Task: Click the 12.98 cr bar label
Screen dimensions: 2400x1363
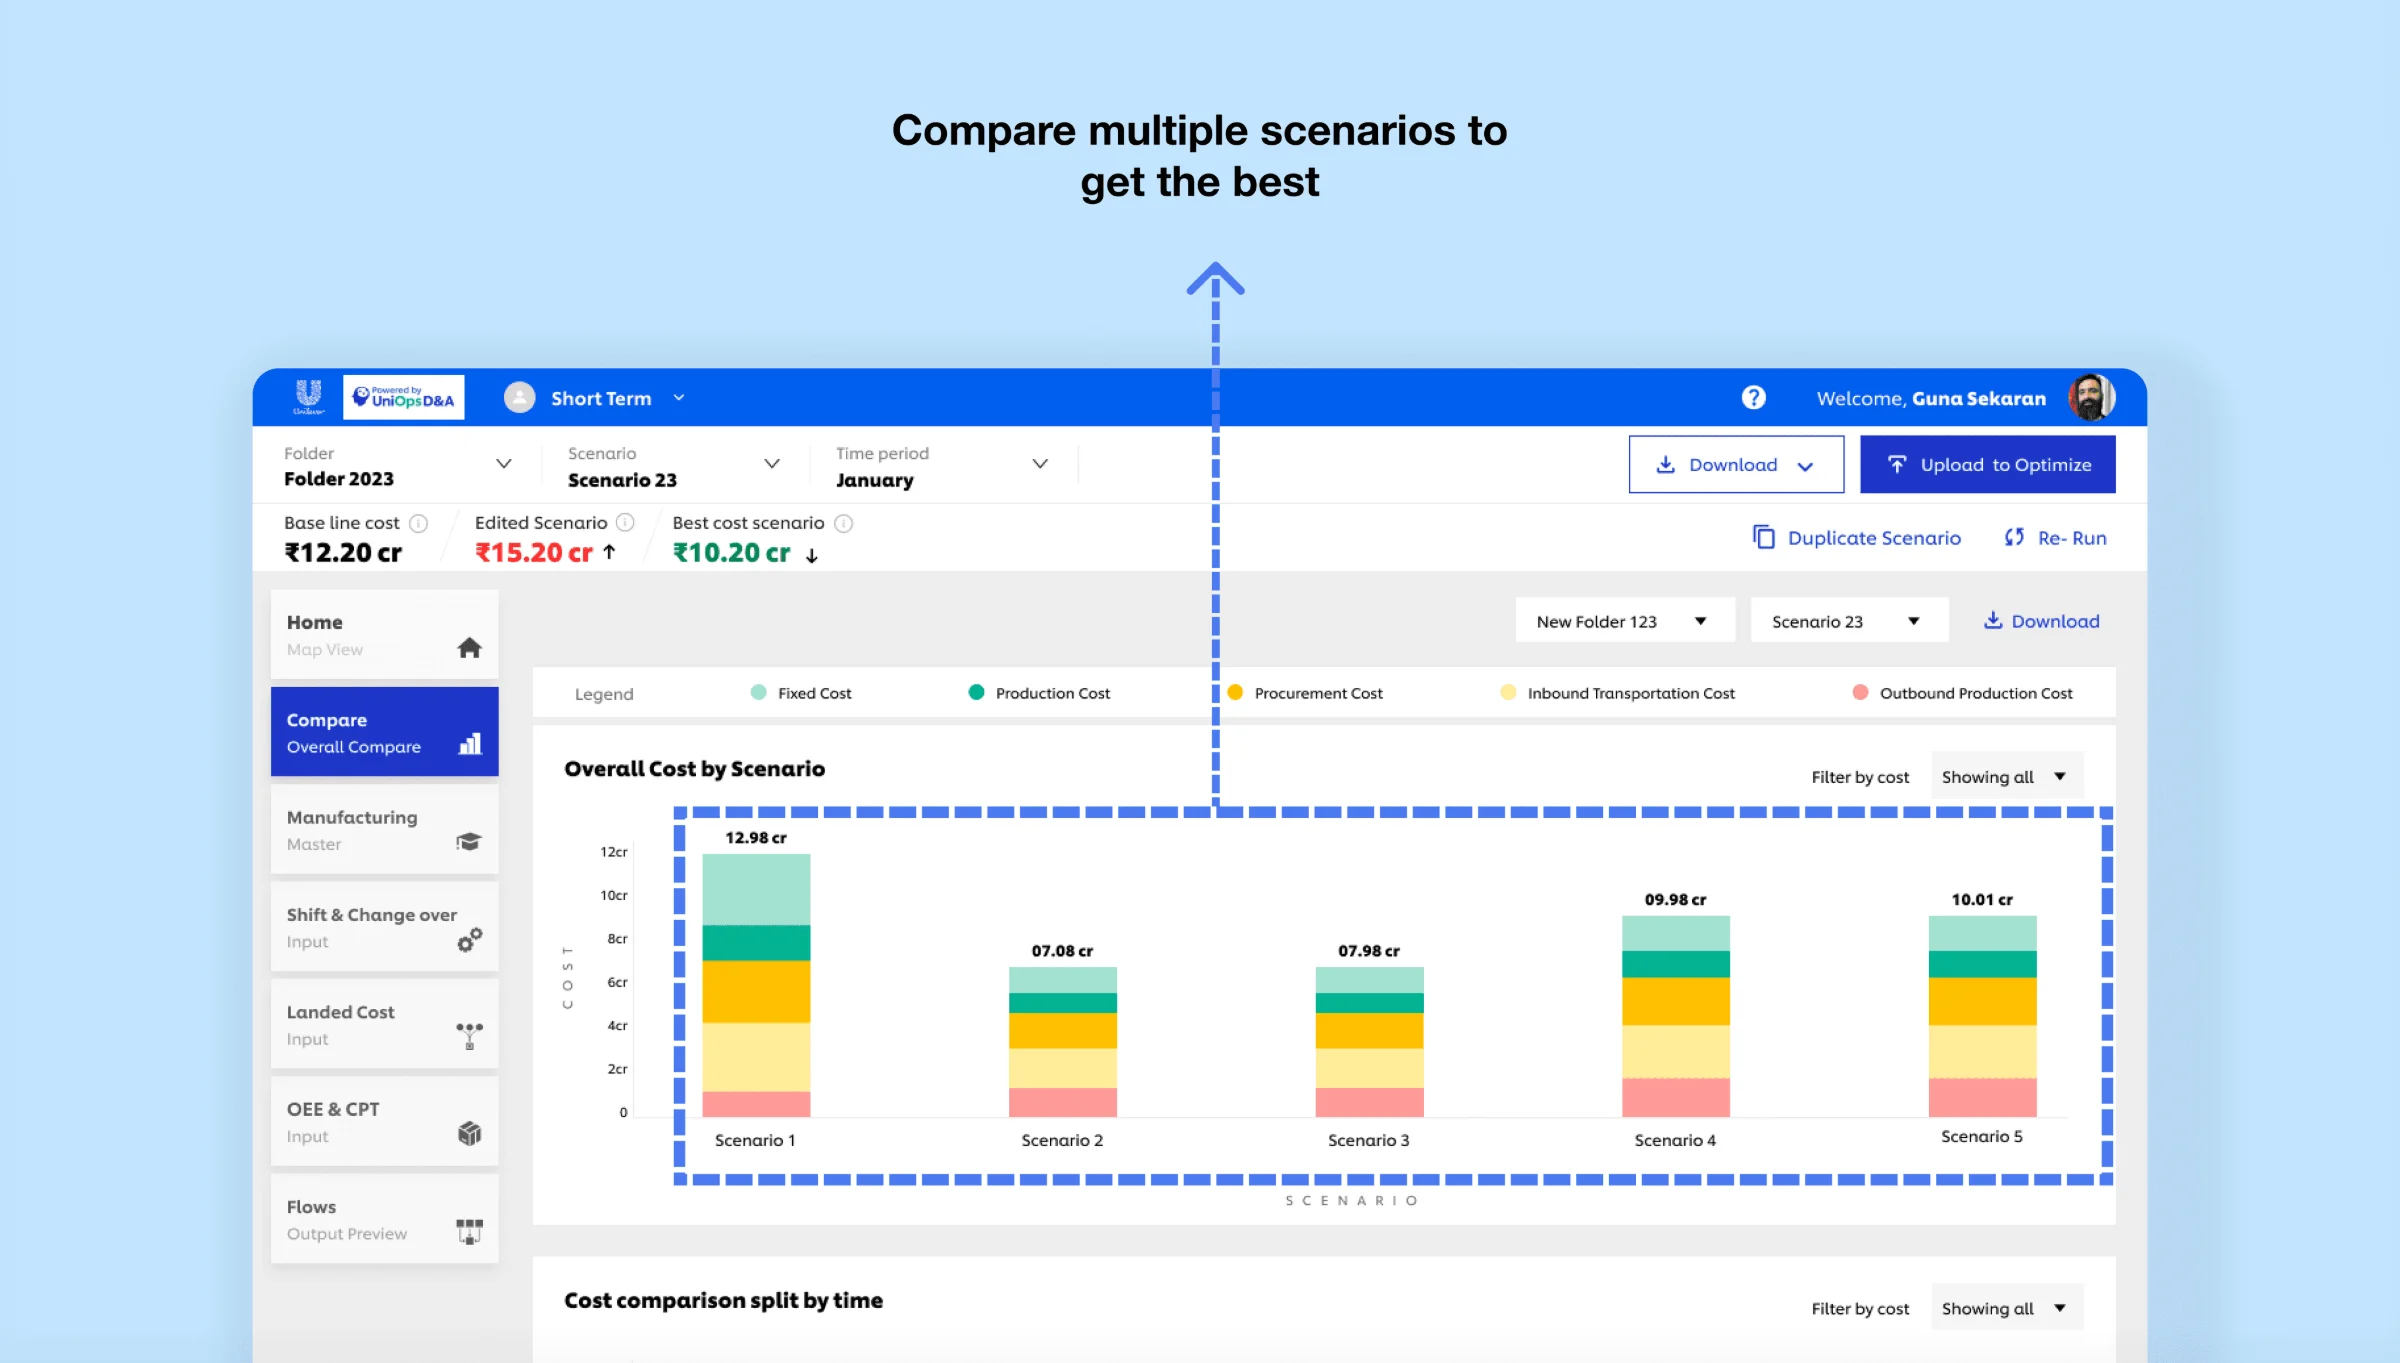Action: [x=756, y=838]
